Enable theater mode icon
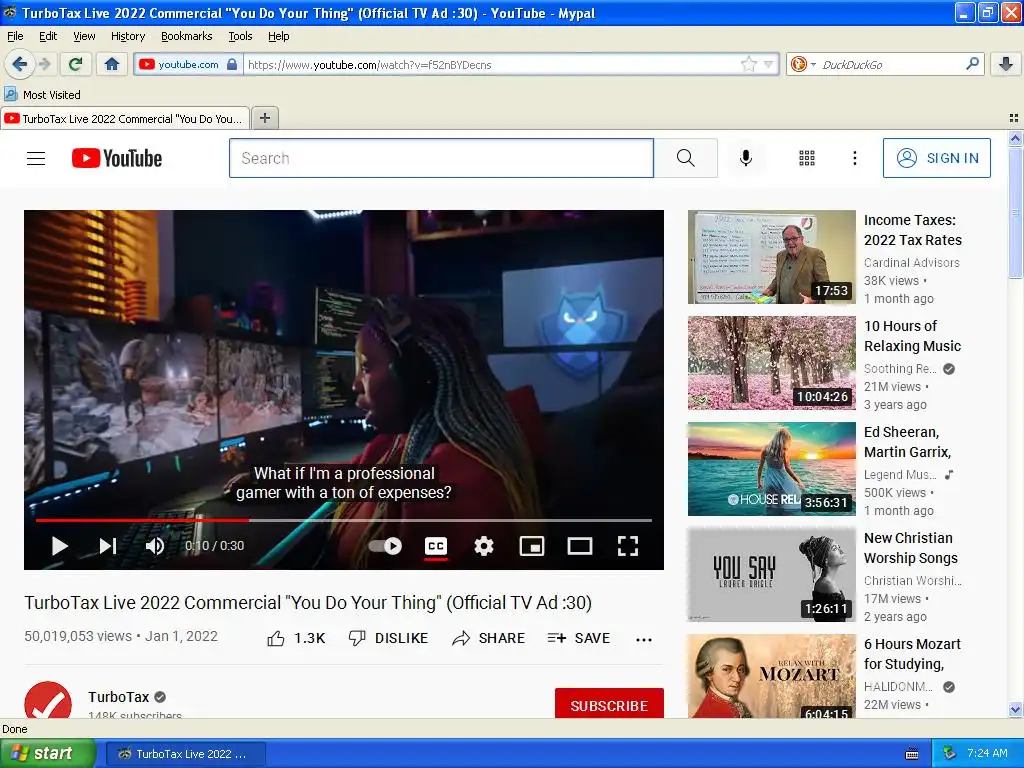Image resolution: width=1024 pixels, height=768 pixels. click(x=579, y=546)
